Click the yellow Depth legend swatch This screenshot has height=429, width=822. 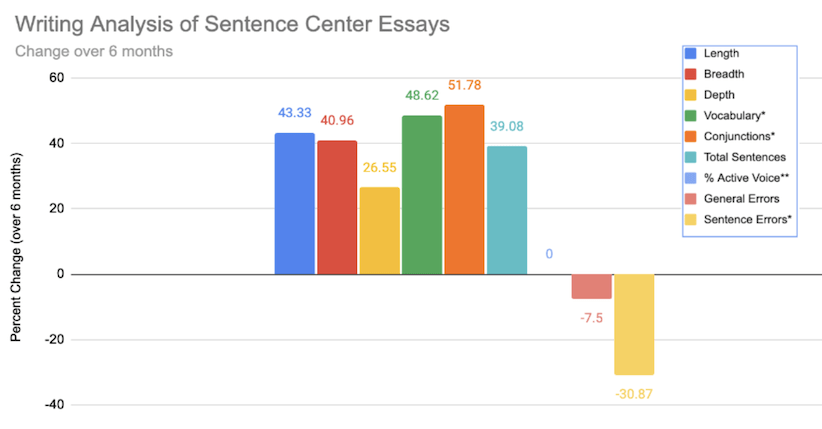[x=690, y=94]
